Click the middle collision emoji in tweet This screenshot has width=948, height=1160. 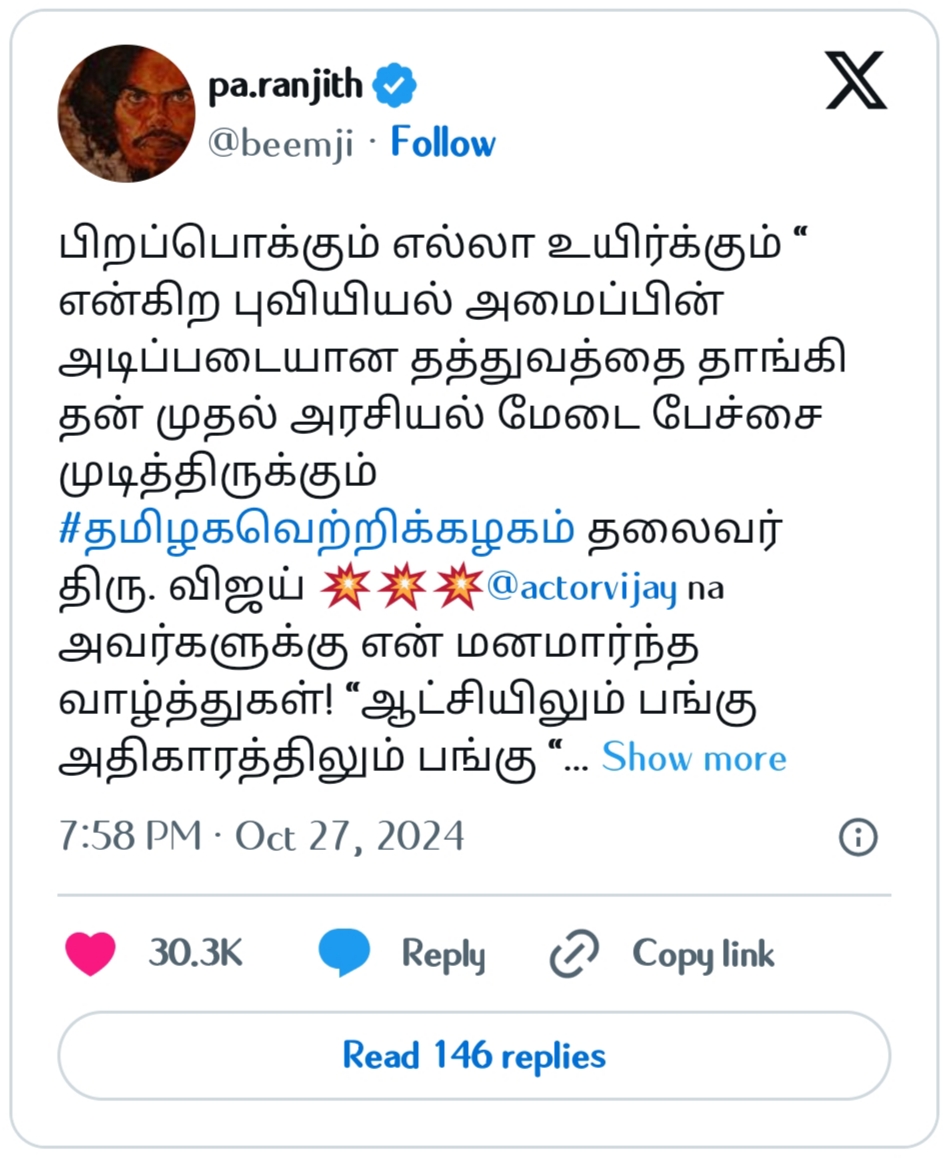click(402, 586)
